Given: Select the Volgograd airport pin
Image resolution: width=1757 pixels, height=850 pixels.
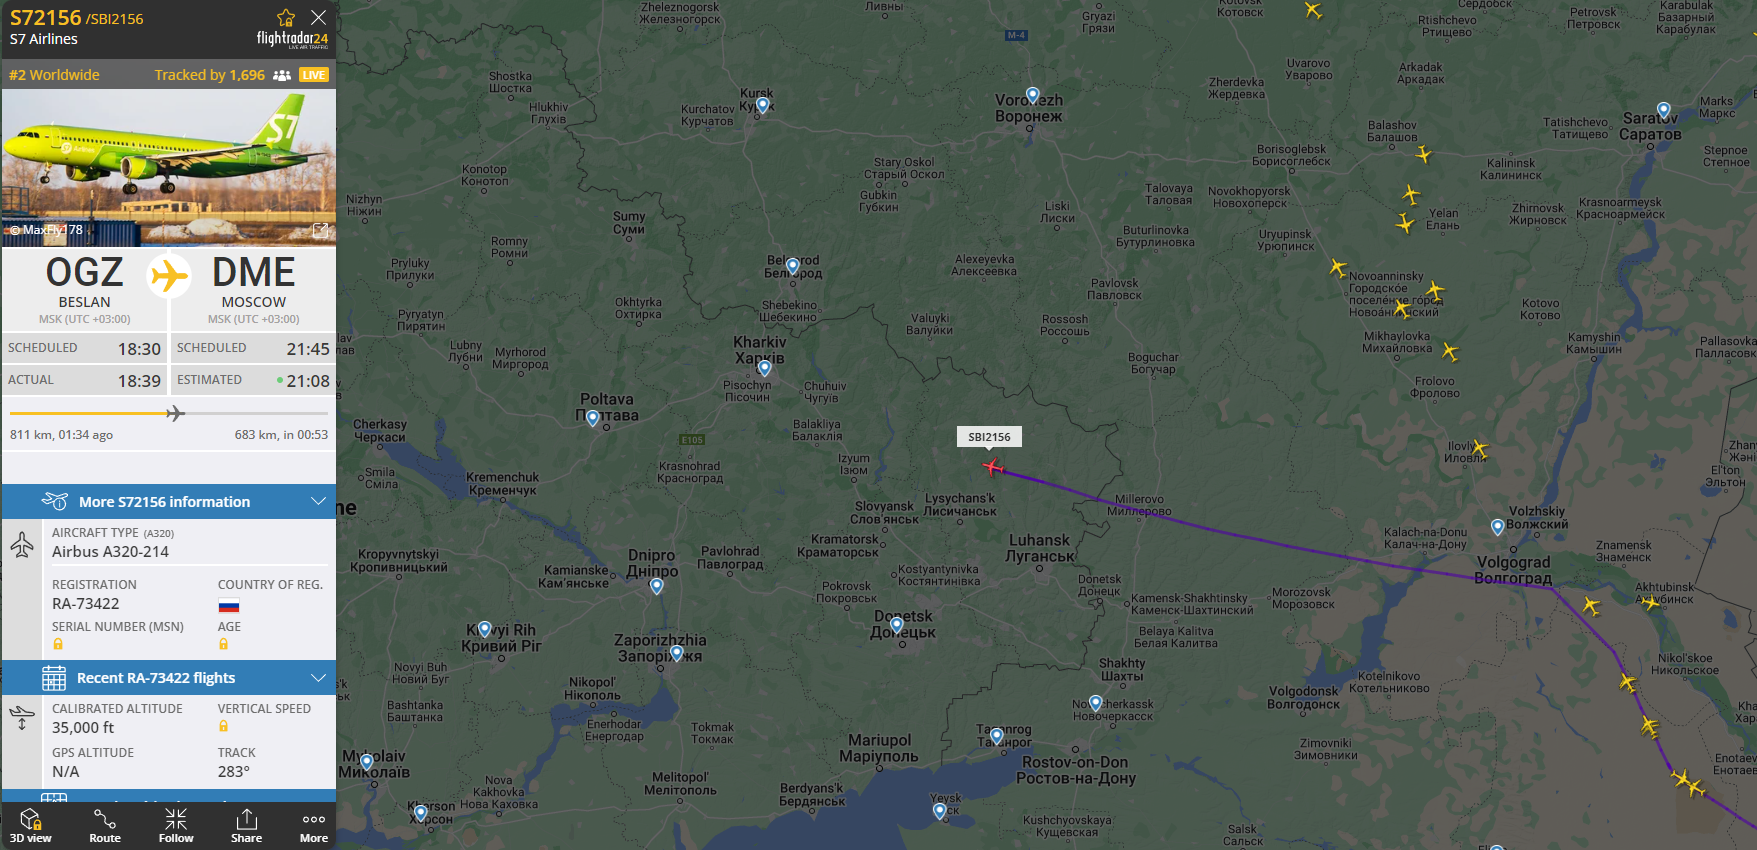Looking at the screenshot, I should [x=1497, y=527].
